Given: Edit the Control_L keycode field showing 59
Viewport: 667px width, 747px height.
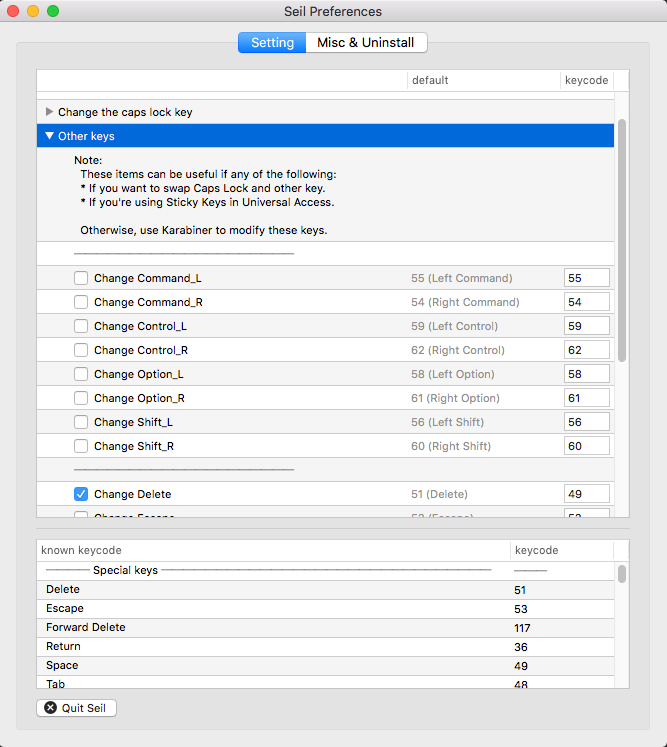Looking at the screenshot, I should (586, 326).
